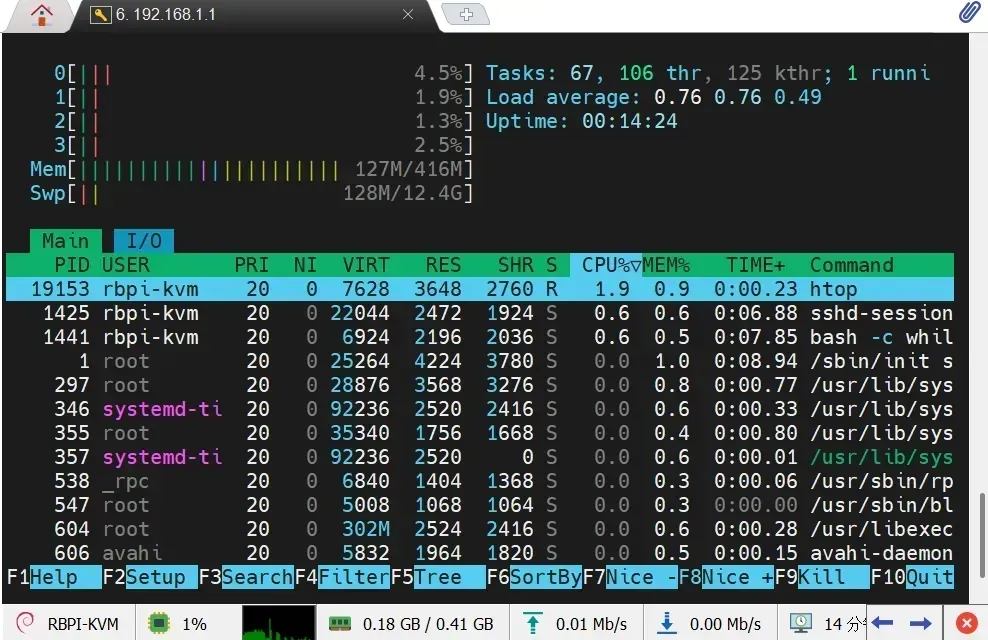Click the Home tab icon
Image resolution: width=988 pixels, height=640 pixels.
[42, 15]
